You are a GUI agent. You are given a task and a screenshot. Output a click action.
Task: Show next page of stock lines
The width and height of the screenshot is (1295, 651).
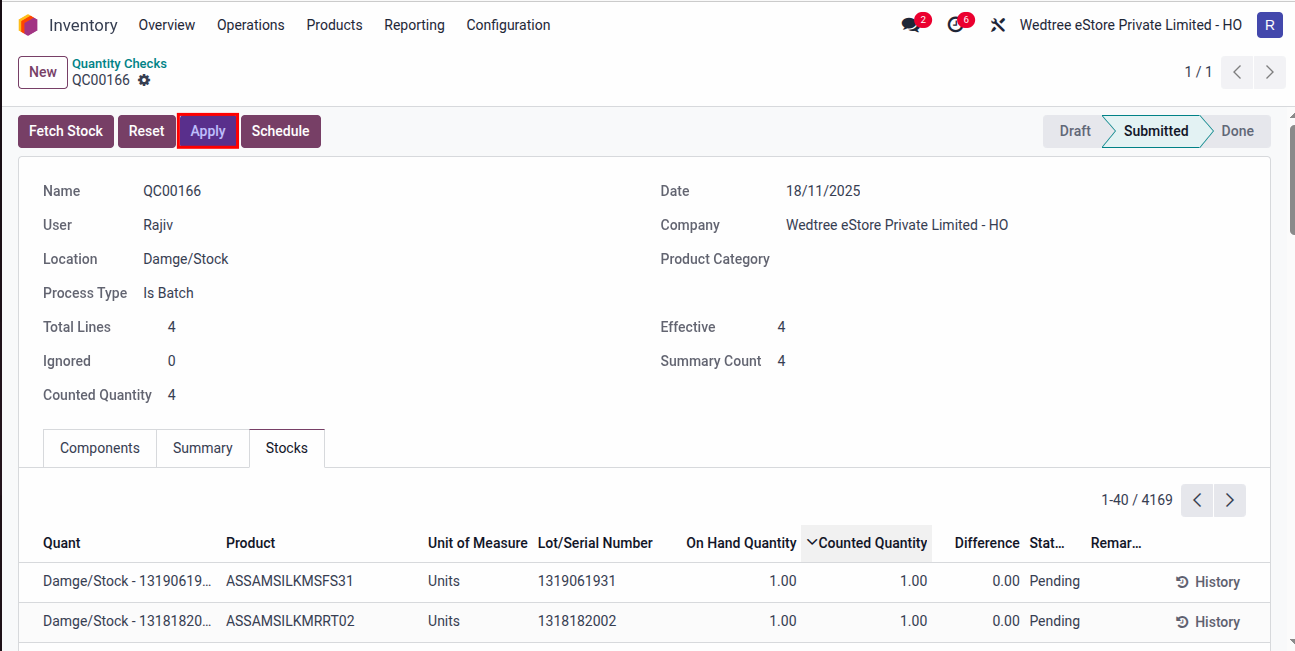[x=1230, y=500]
